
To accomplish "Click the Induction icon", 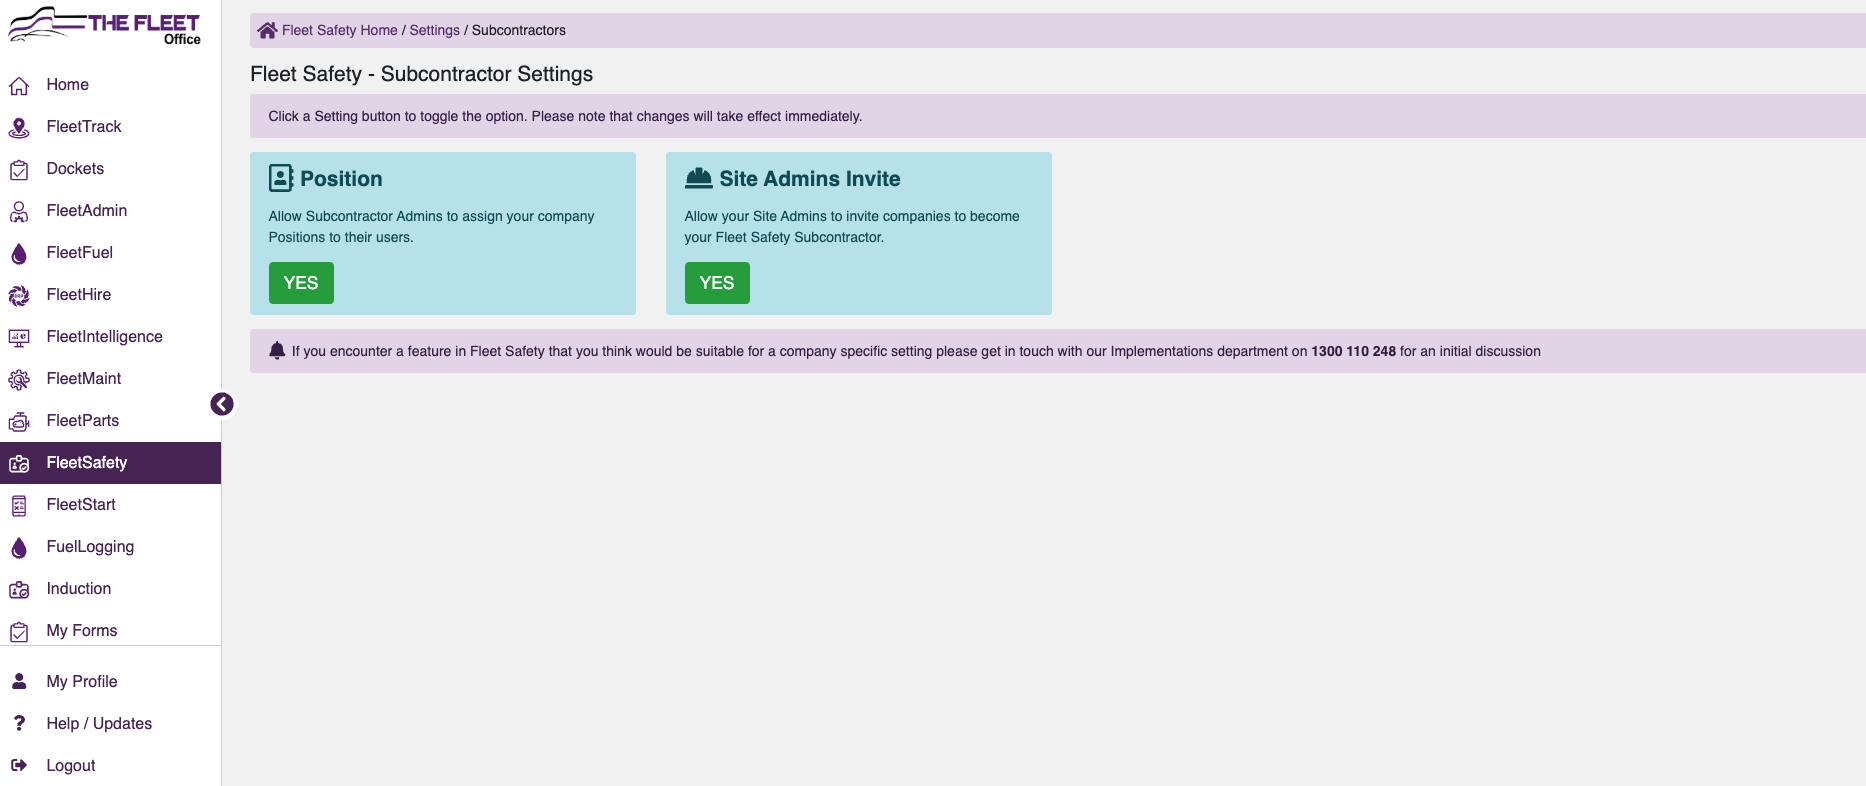I will [19, 590].
